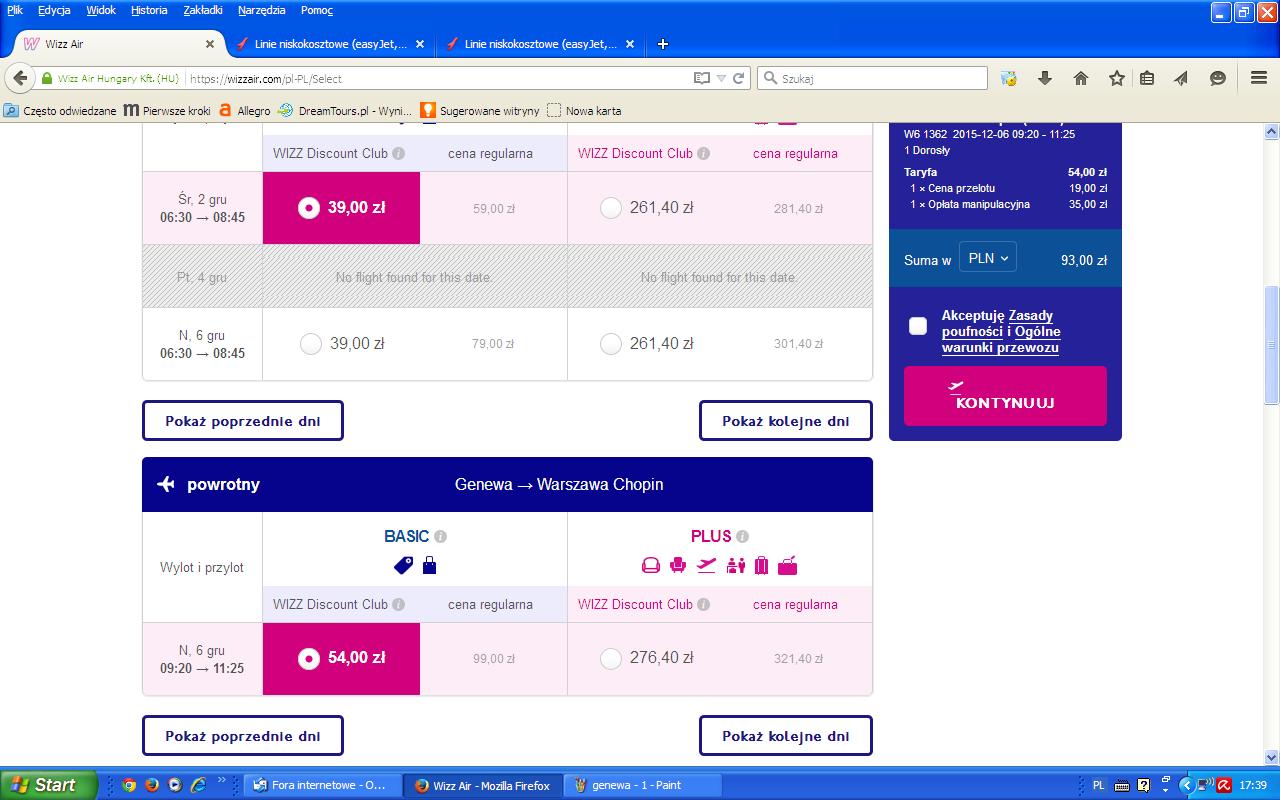Close the Wizz Air tab

click(x=210, y=44)
